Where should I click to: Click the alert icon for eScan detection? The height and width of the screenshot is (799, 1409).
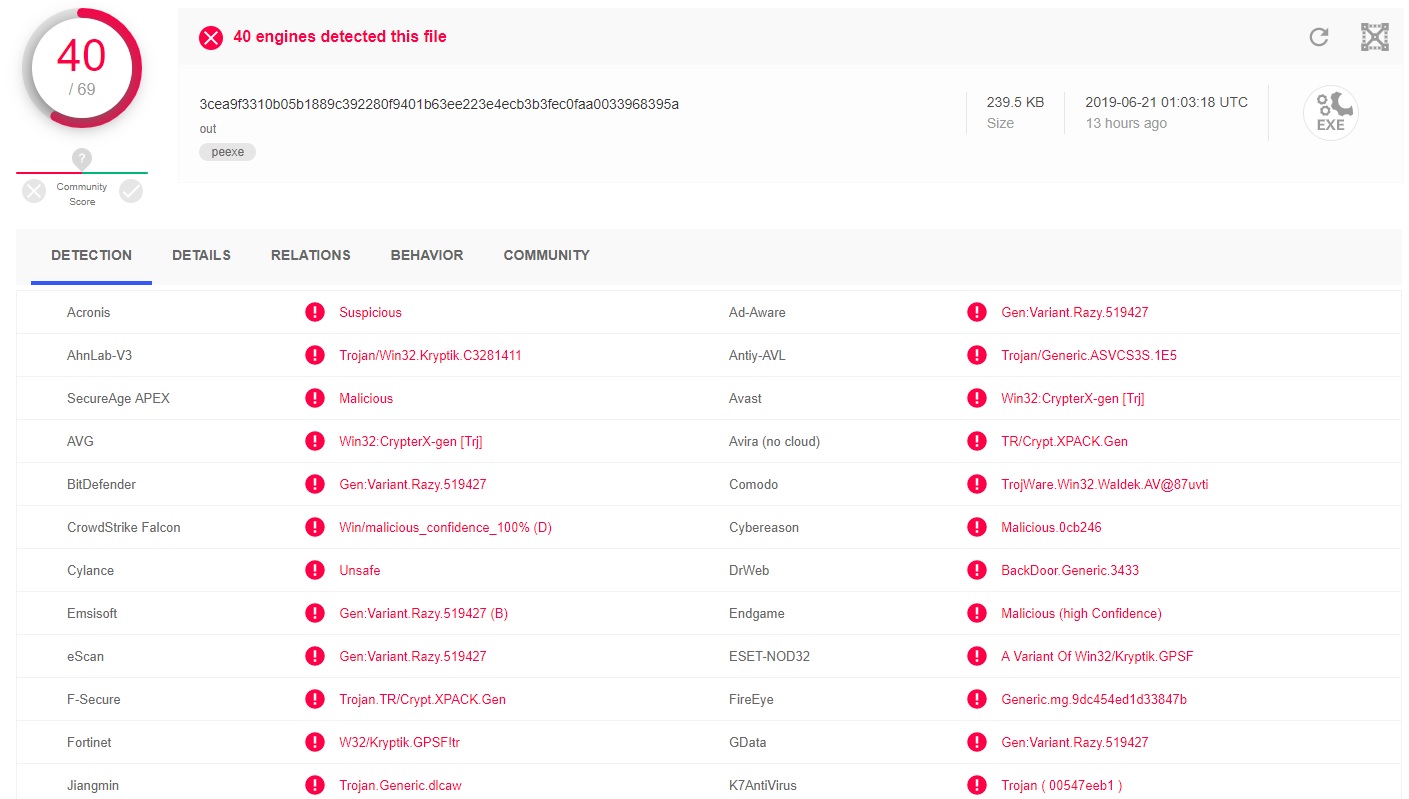point(315,656)
